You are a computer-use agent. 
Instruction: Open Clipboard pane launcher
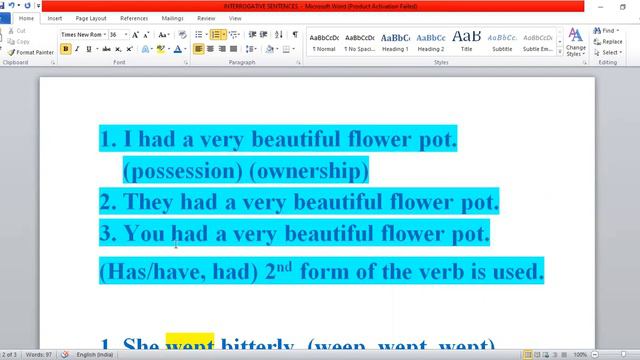(53, 63)
